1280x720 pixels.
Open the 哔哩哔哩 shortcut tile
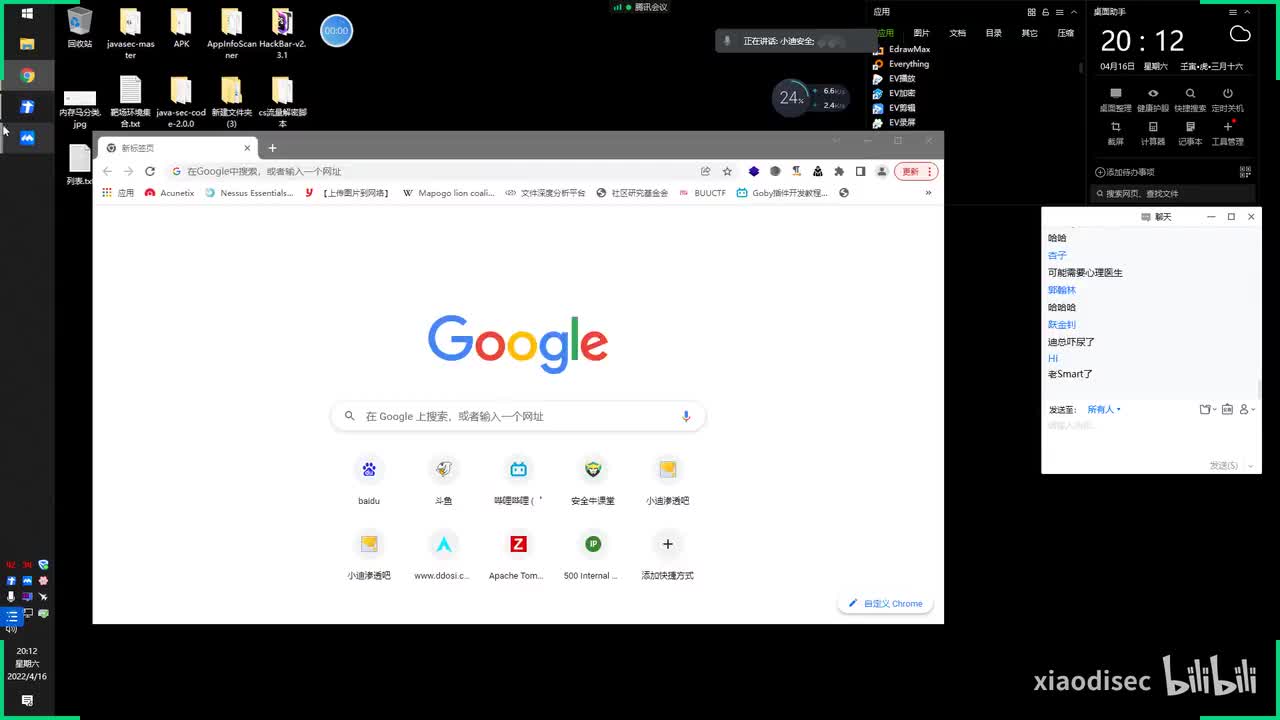(518, 478)
